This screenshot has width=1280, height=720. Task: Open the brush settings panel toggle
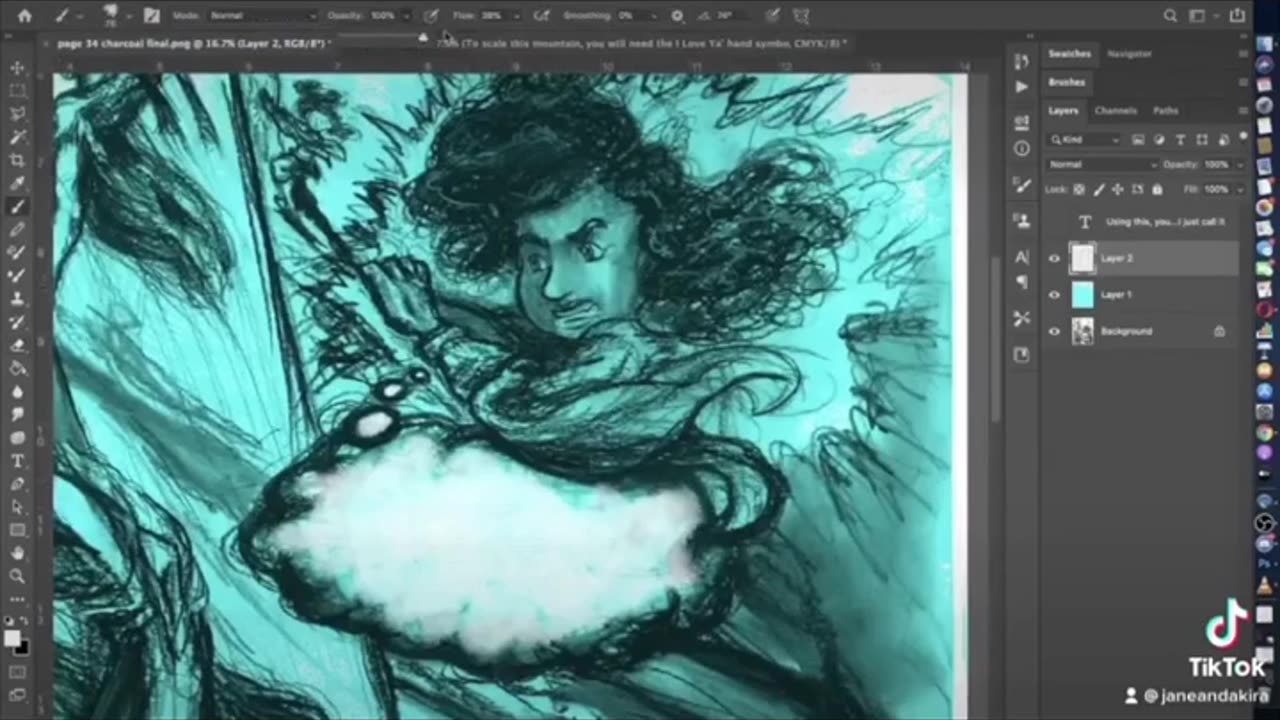click(x=151, y=16)
